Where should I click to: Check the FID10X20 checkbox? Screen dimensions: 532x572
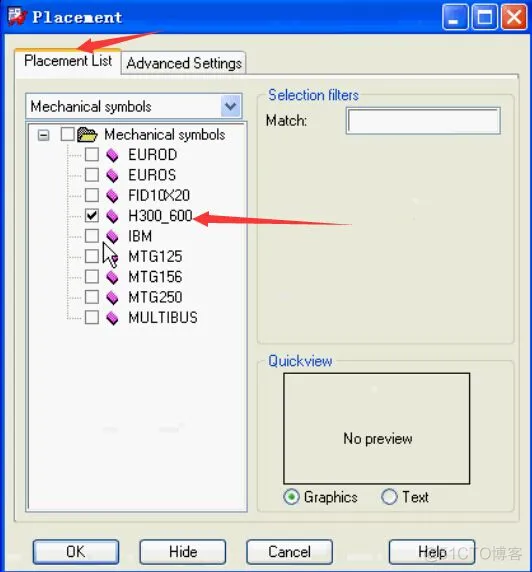click(92, 195)
